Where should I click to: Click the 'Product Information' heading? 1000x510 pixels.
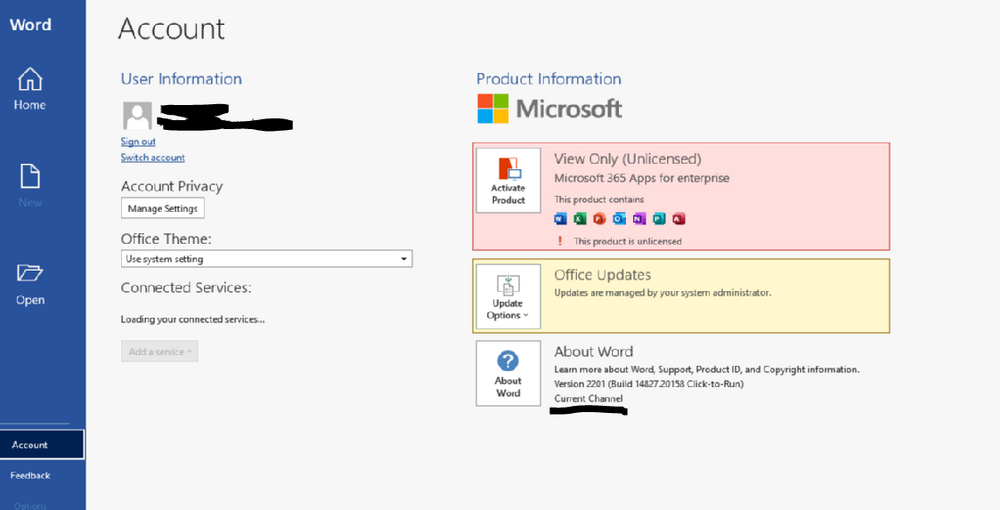pos(548,79)
